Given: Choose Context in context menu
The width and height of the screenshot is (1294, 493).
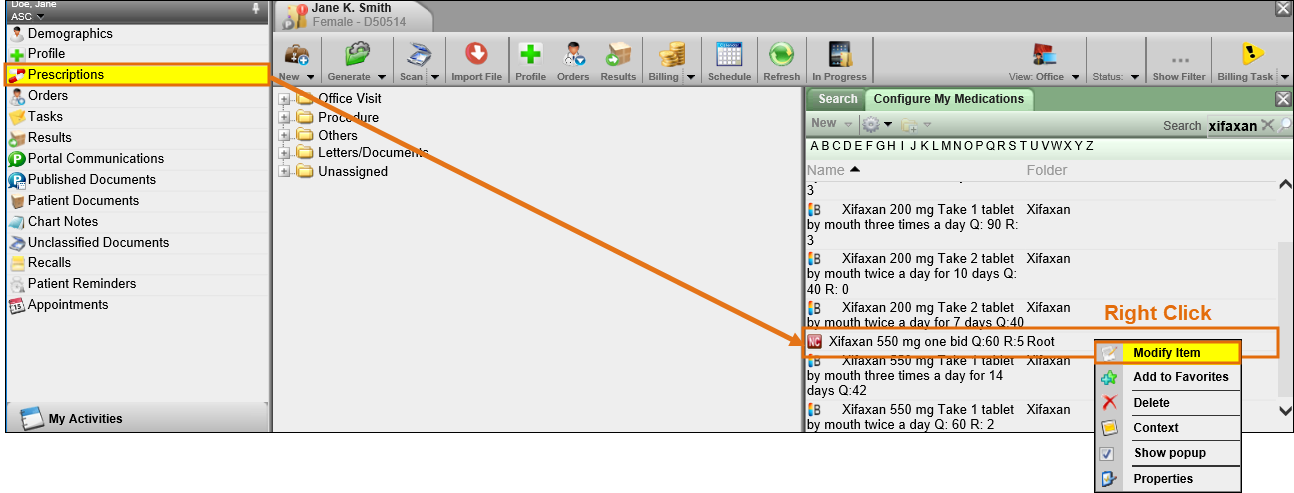Looking at the screenshot, I should [x=1168, y=428].
